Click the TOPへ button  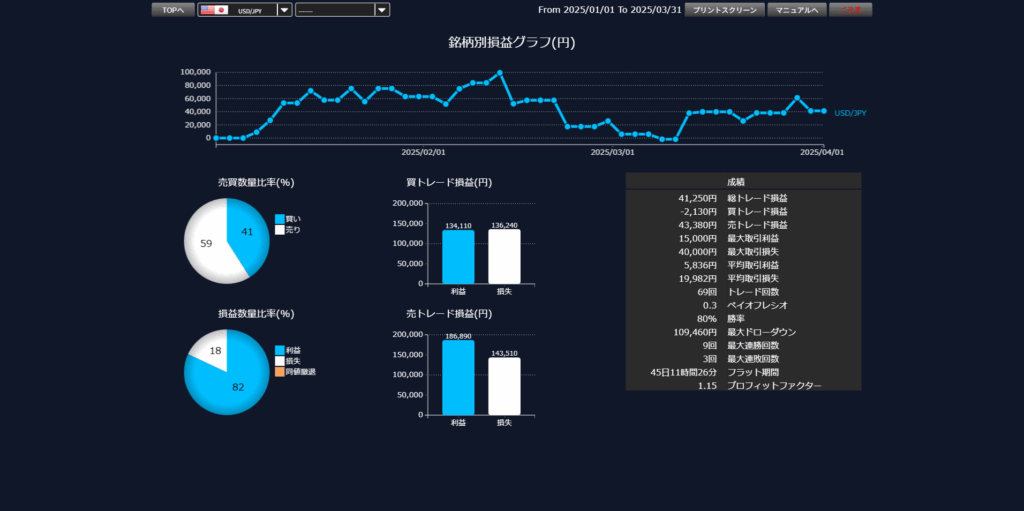(172, 10)
